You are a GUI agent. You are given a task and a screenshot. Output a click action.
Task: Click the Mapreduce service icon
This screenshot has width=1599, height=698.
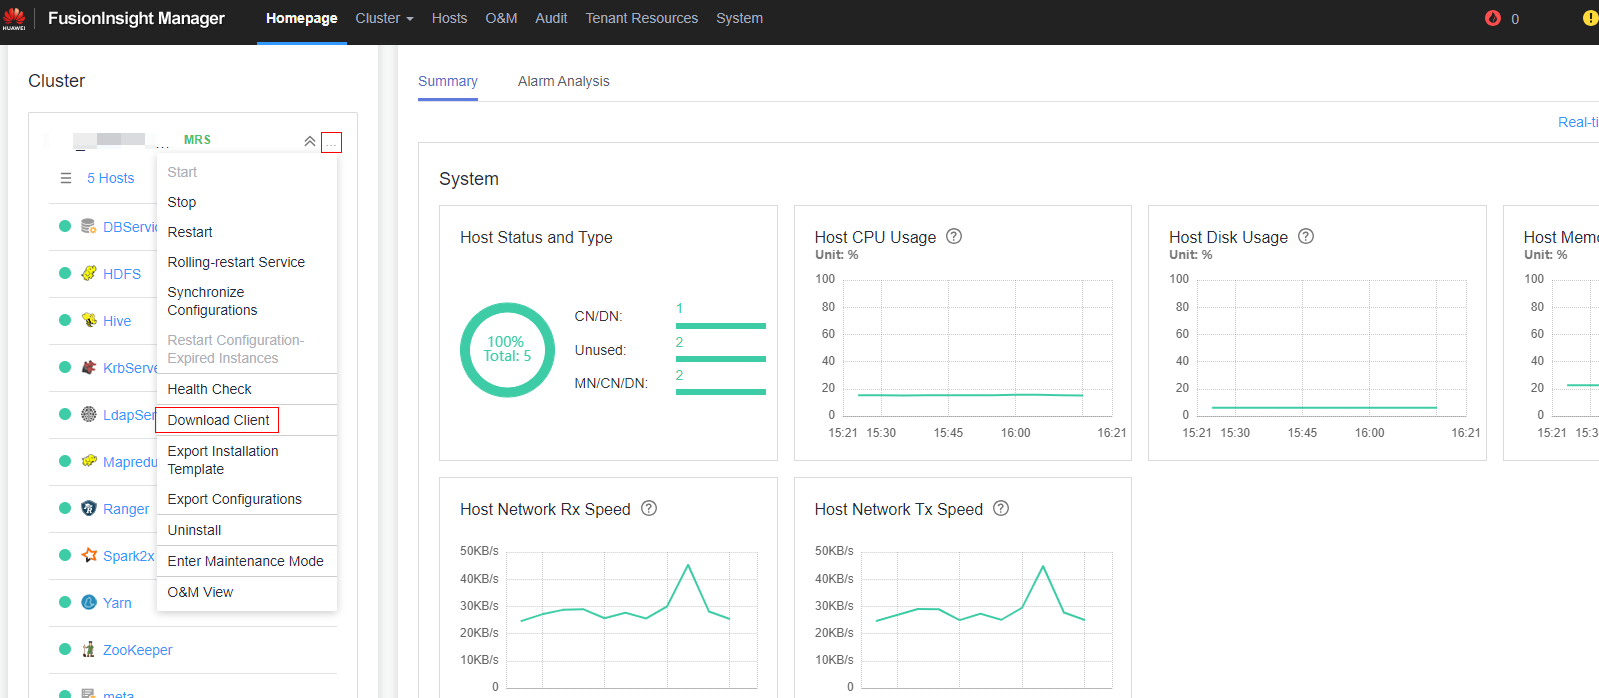(89, 461)
